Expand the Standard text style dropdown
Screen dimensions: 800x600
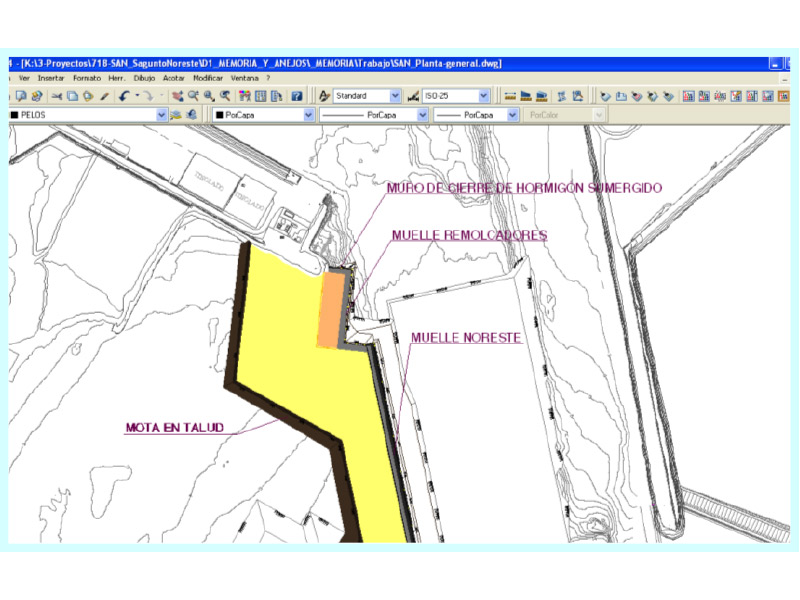coord(395,96)
